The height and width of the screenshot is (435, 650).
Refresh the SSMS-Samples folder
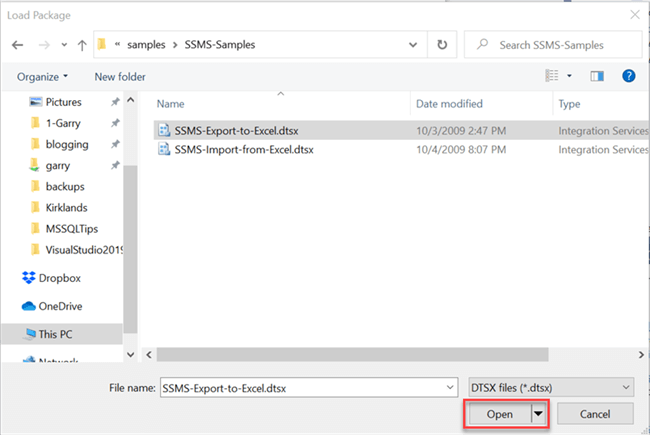pos(442,44)
